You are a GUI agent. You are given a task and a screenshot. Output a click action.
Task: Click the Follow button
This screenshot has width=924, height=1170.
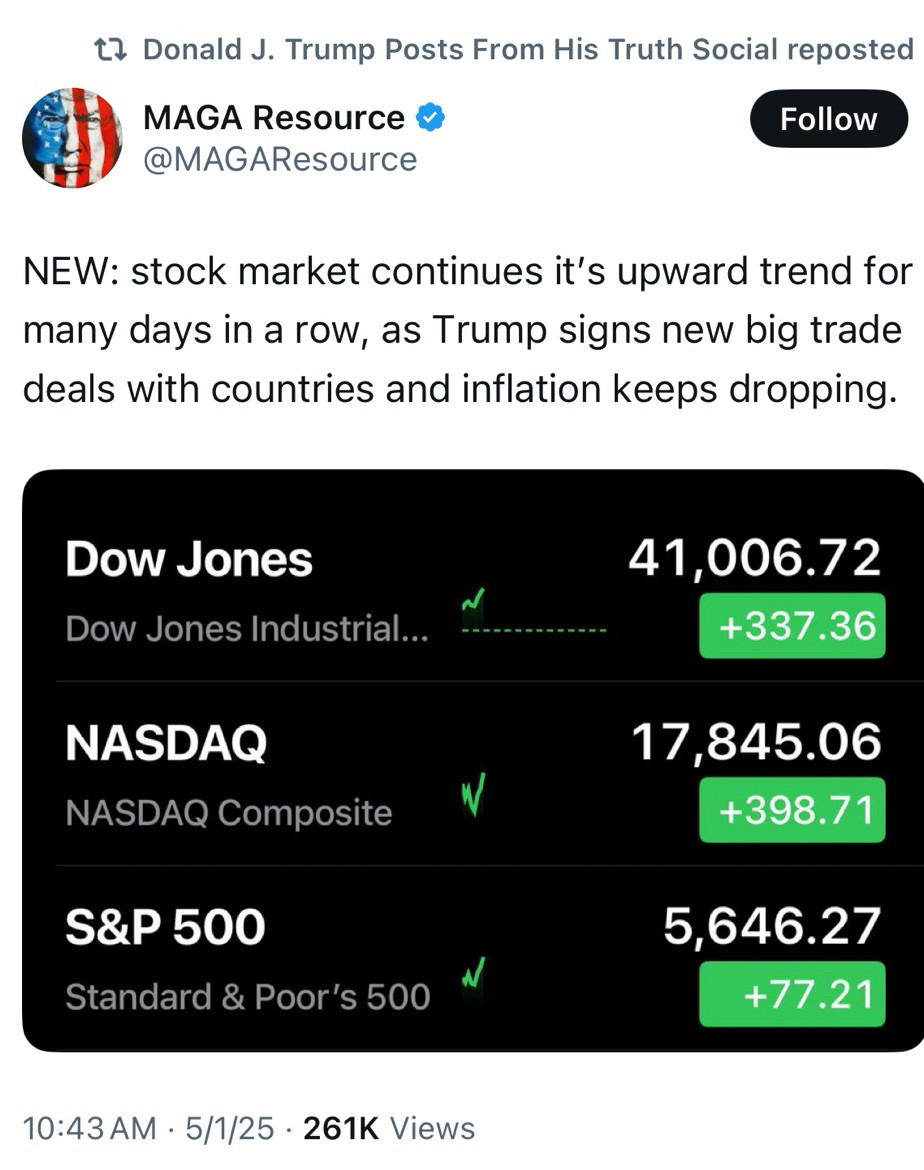[x=828, y=119]
